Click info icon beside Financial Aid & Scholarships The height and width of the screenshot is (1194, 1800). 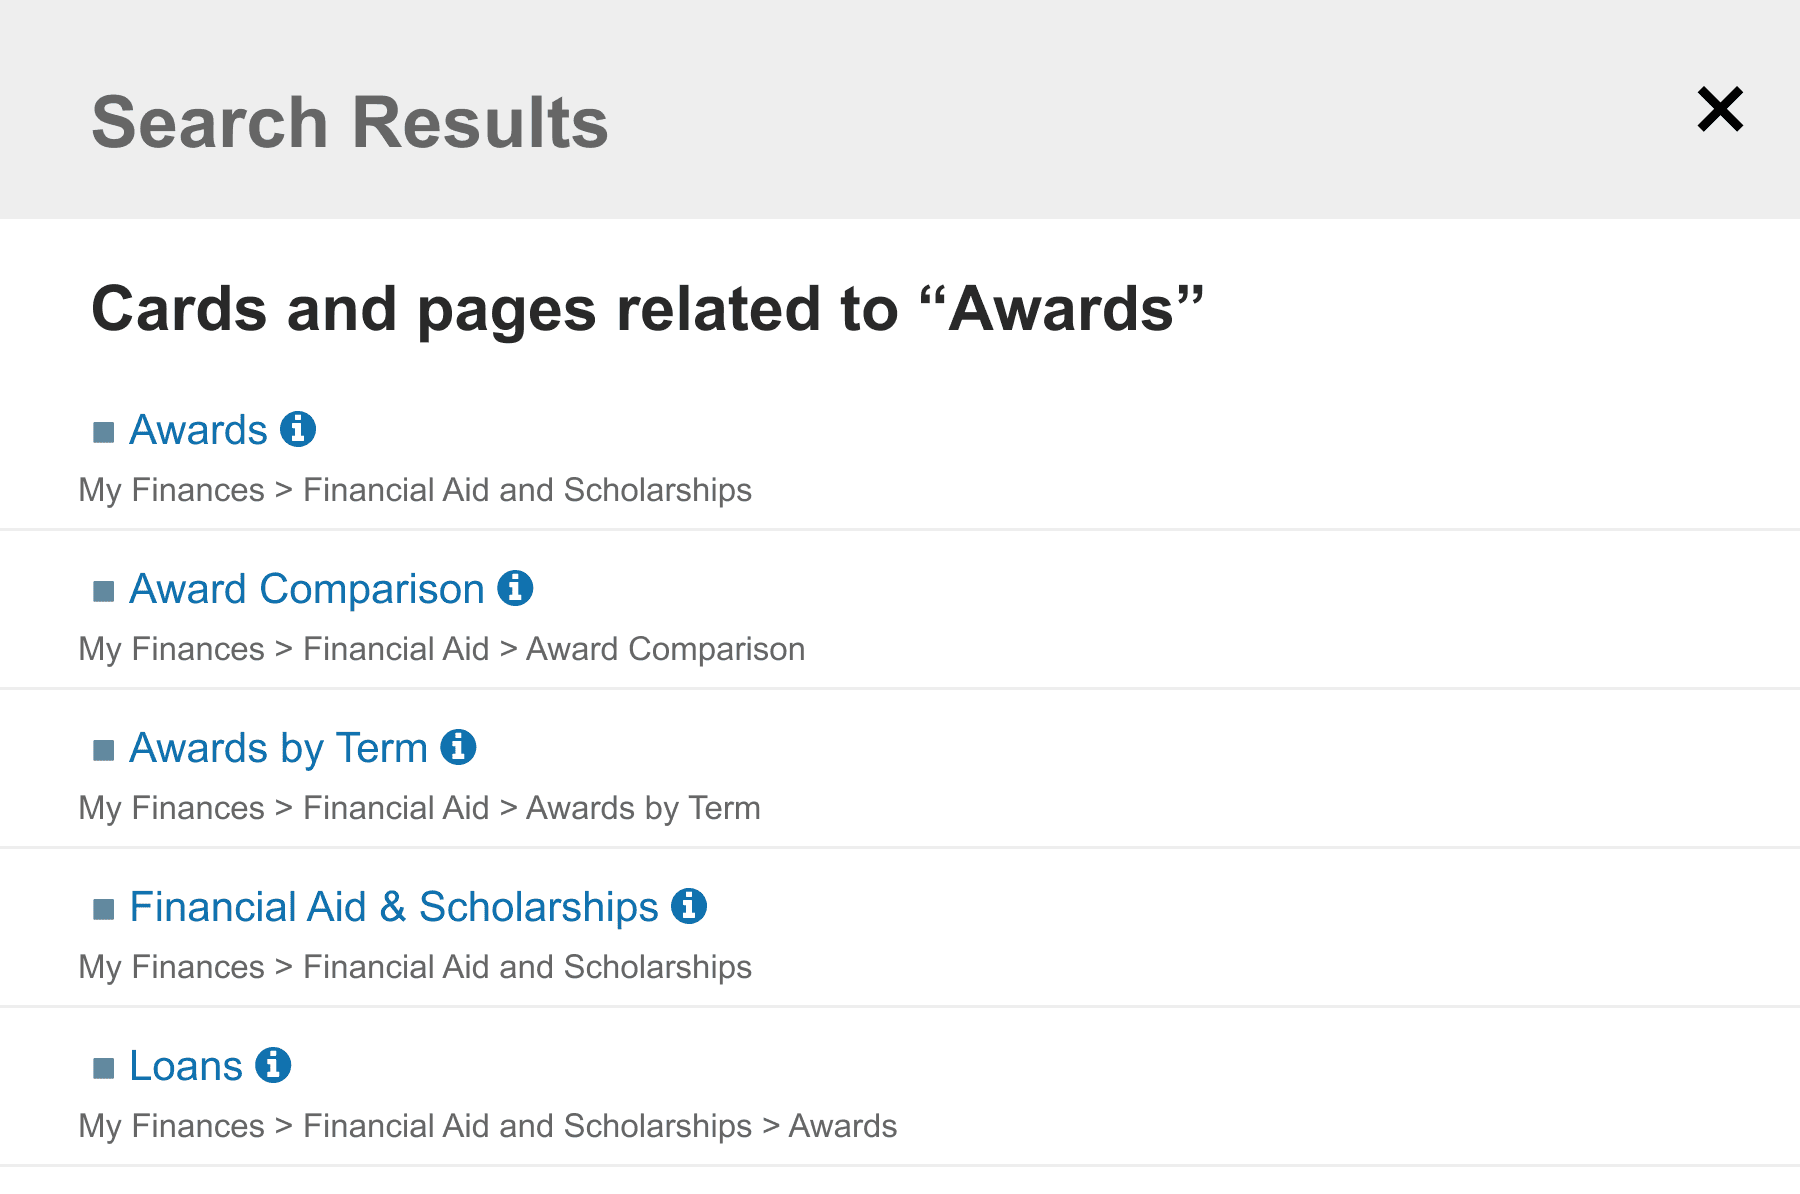(x=689, y=907)
